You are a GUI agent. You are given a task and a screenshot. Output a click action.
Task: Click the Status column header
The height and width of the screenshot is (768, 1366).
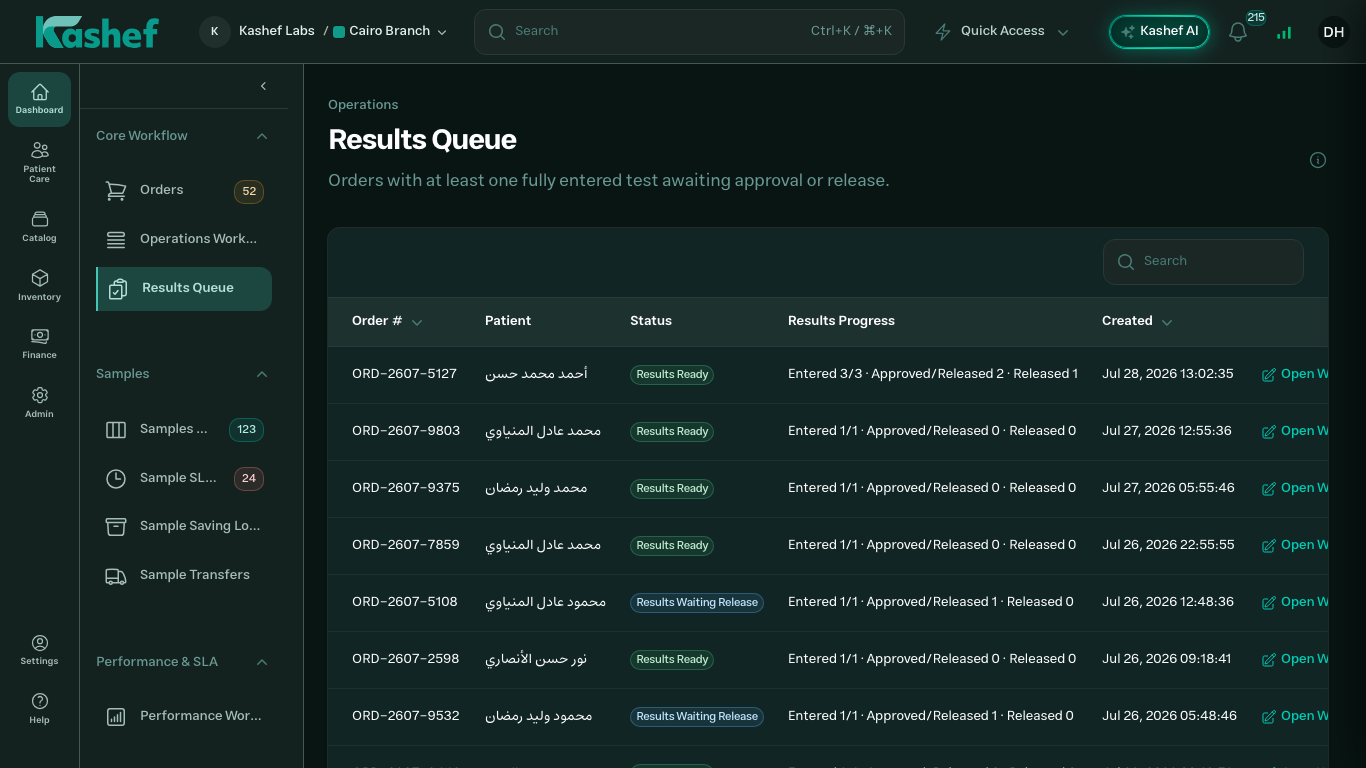tap(651, 321)
